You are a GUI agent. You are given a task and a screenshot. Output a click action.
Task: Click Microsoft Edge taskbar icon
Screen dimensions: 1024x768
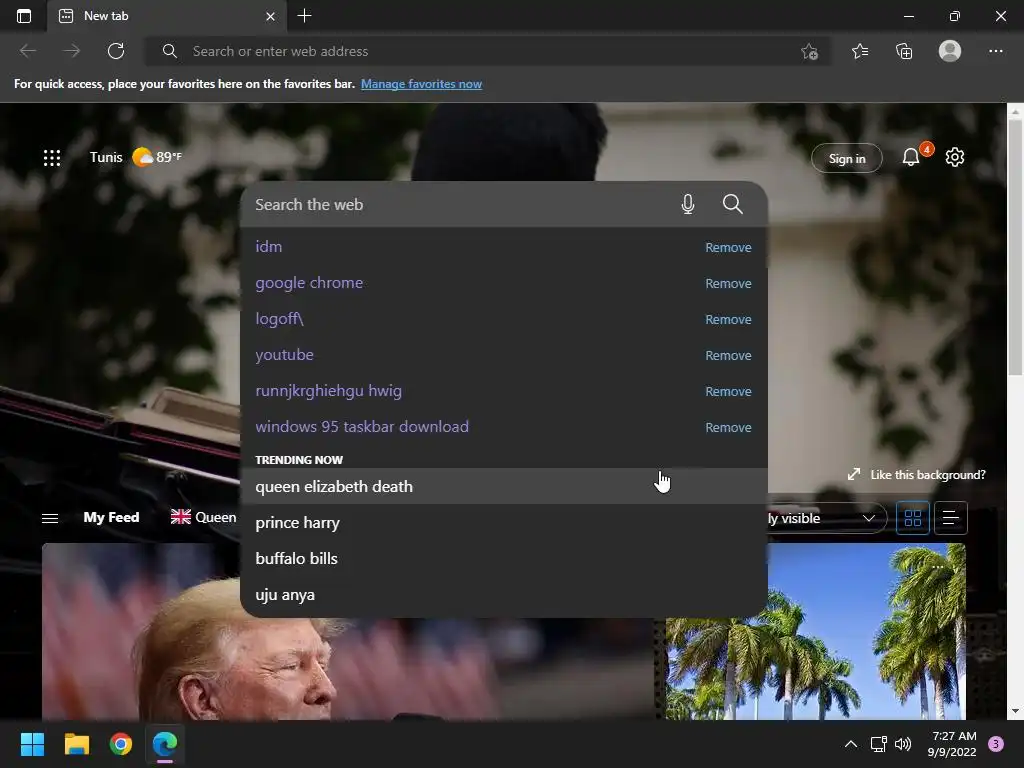point(165,744)
